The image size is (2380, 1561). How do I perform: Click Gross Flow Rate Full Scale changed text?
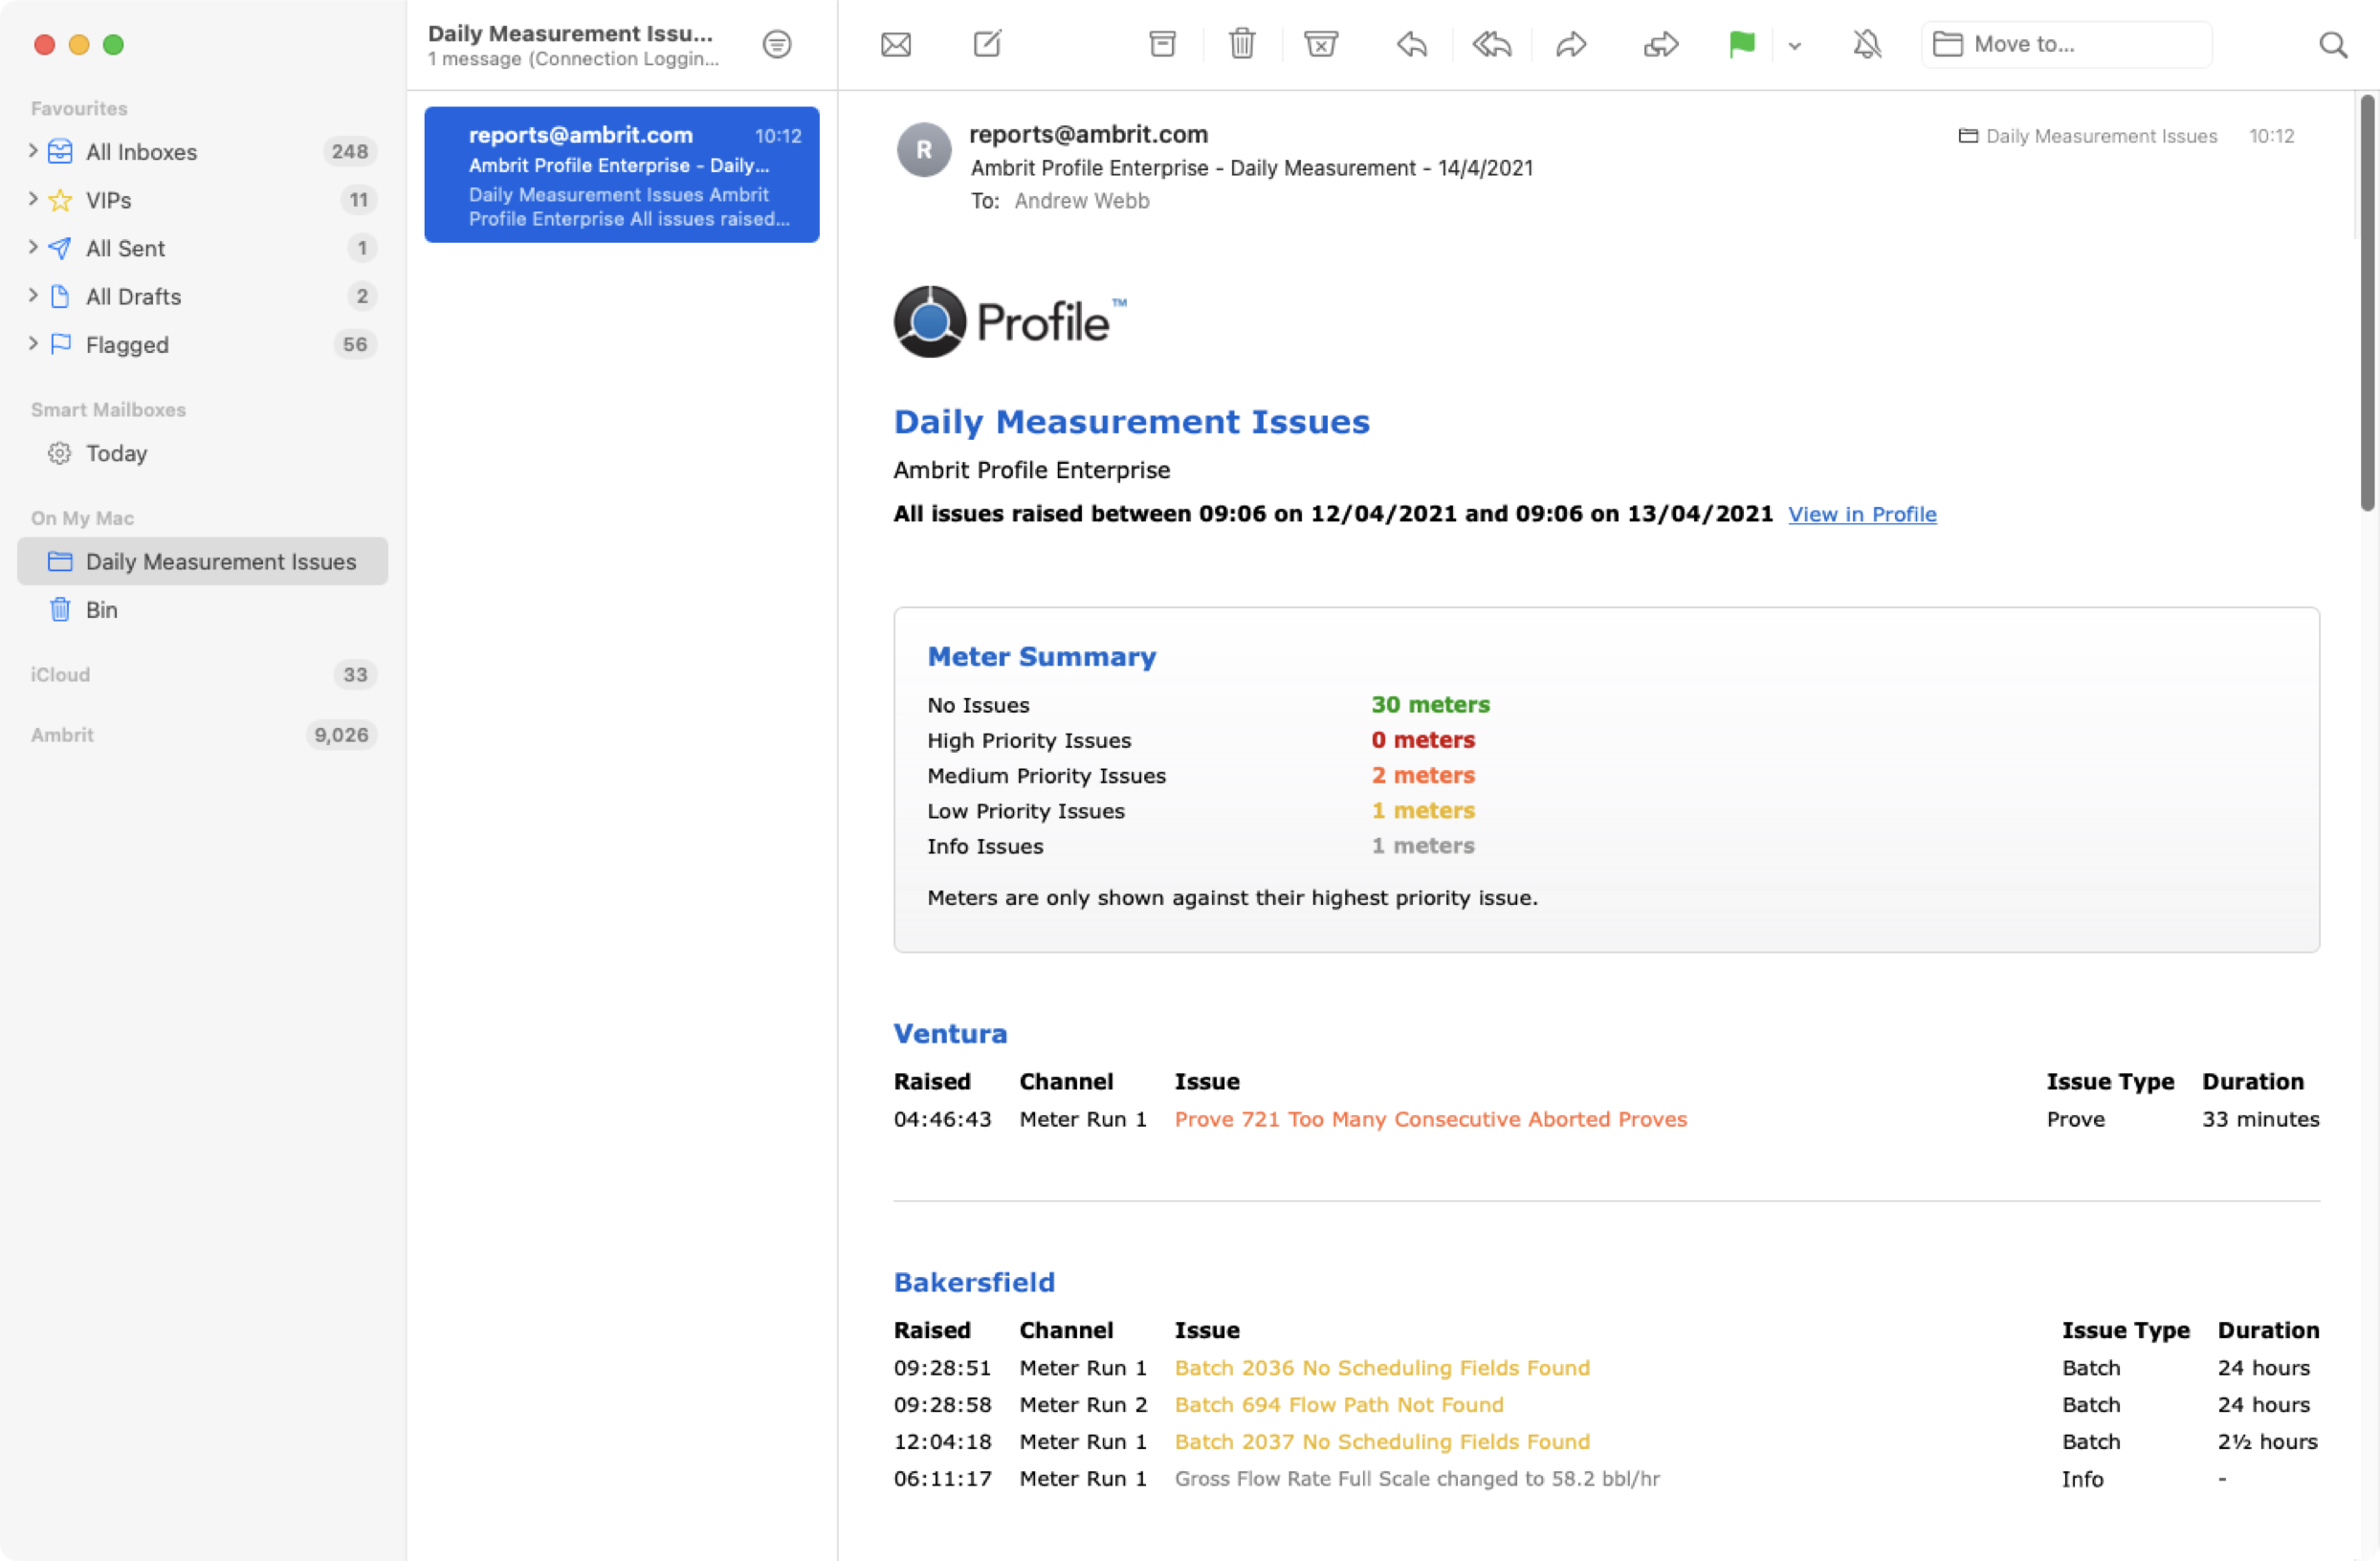click(1417, 1478)
